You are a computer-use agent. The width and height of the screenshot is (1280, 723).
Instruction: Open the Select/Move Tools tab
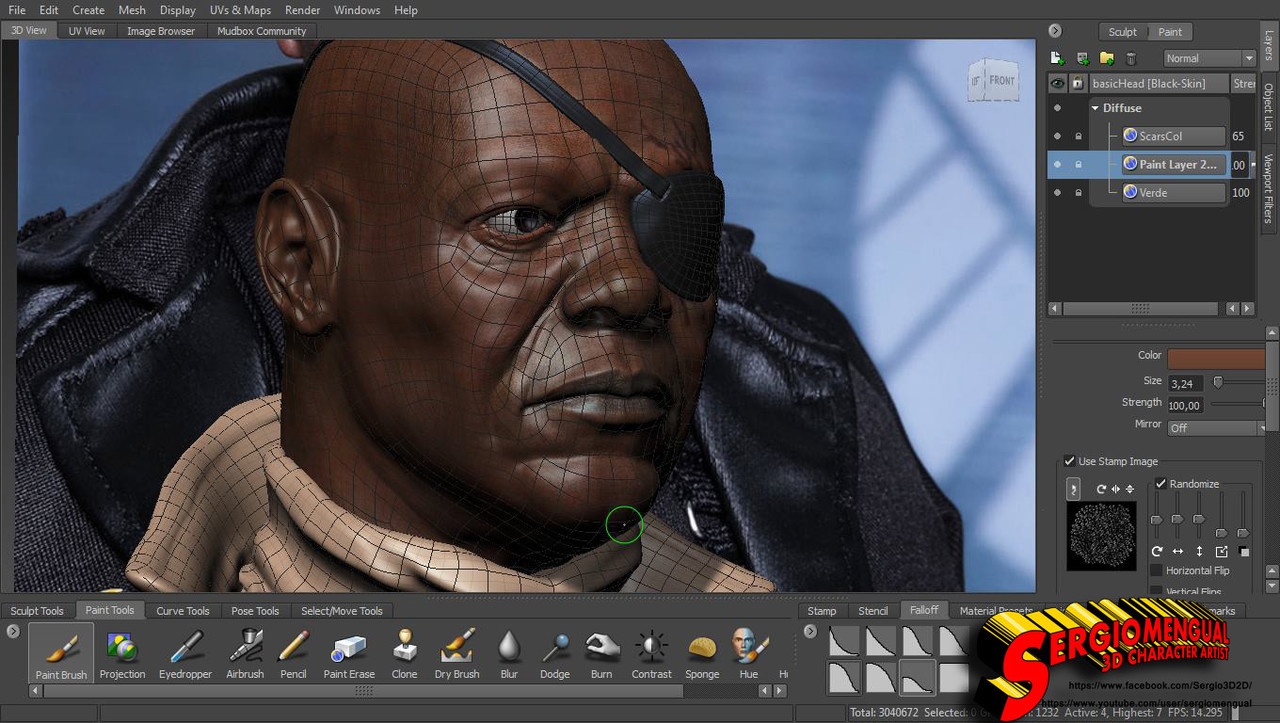[x=342, y=611]
